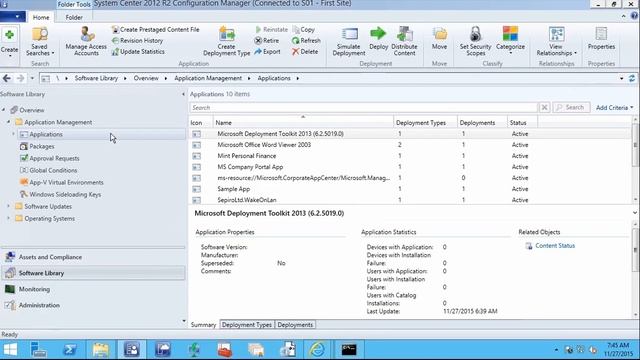Open the Deployments tab
The image size is (640, 360).
[295, 324]
